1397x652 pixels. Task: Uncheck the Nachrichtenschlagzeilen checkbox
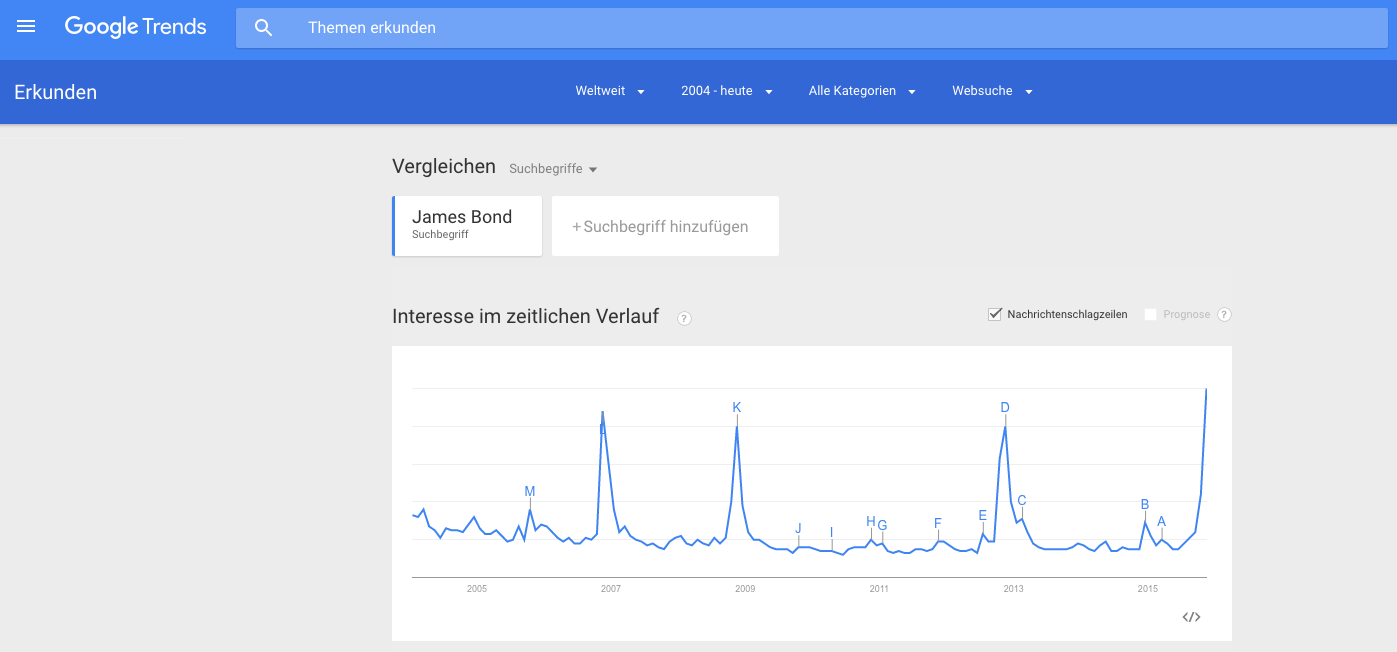[x=995, y=314]
